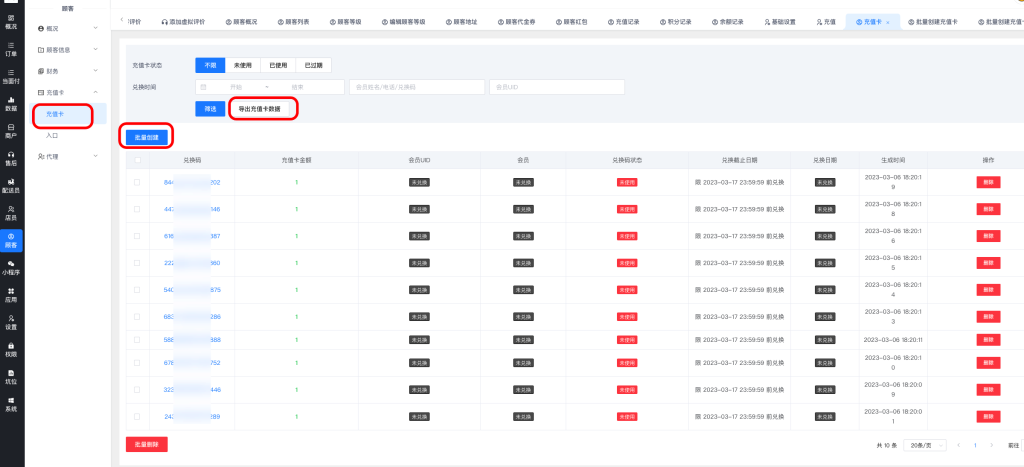1024x467 pixels.
Task: Tick the select-all checkbox in table header
Action: (137, 159)
